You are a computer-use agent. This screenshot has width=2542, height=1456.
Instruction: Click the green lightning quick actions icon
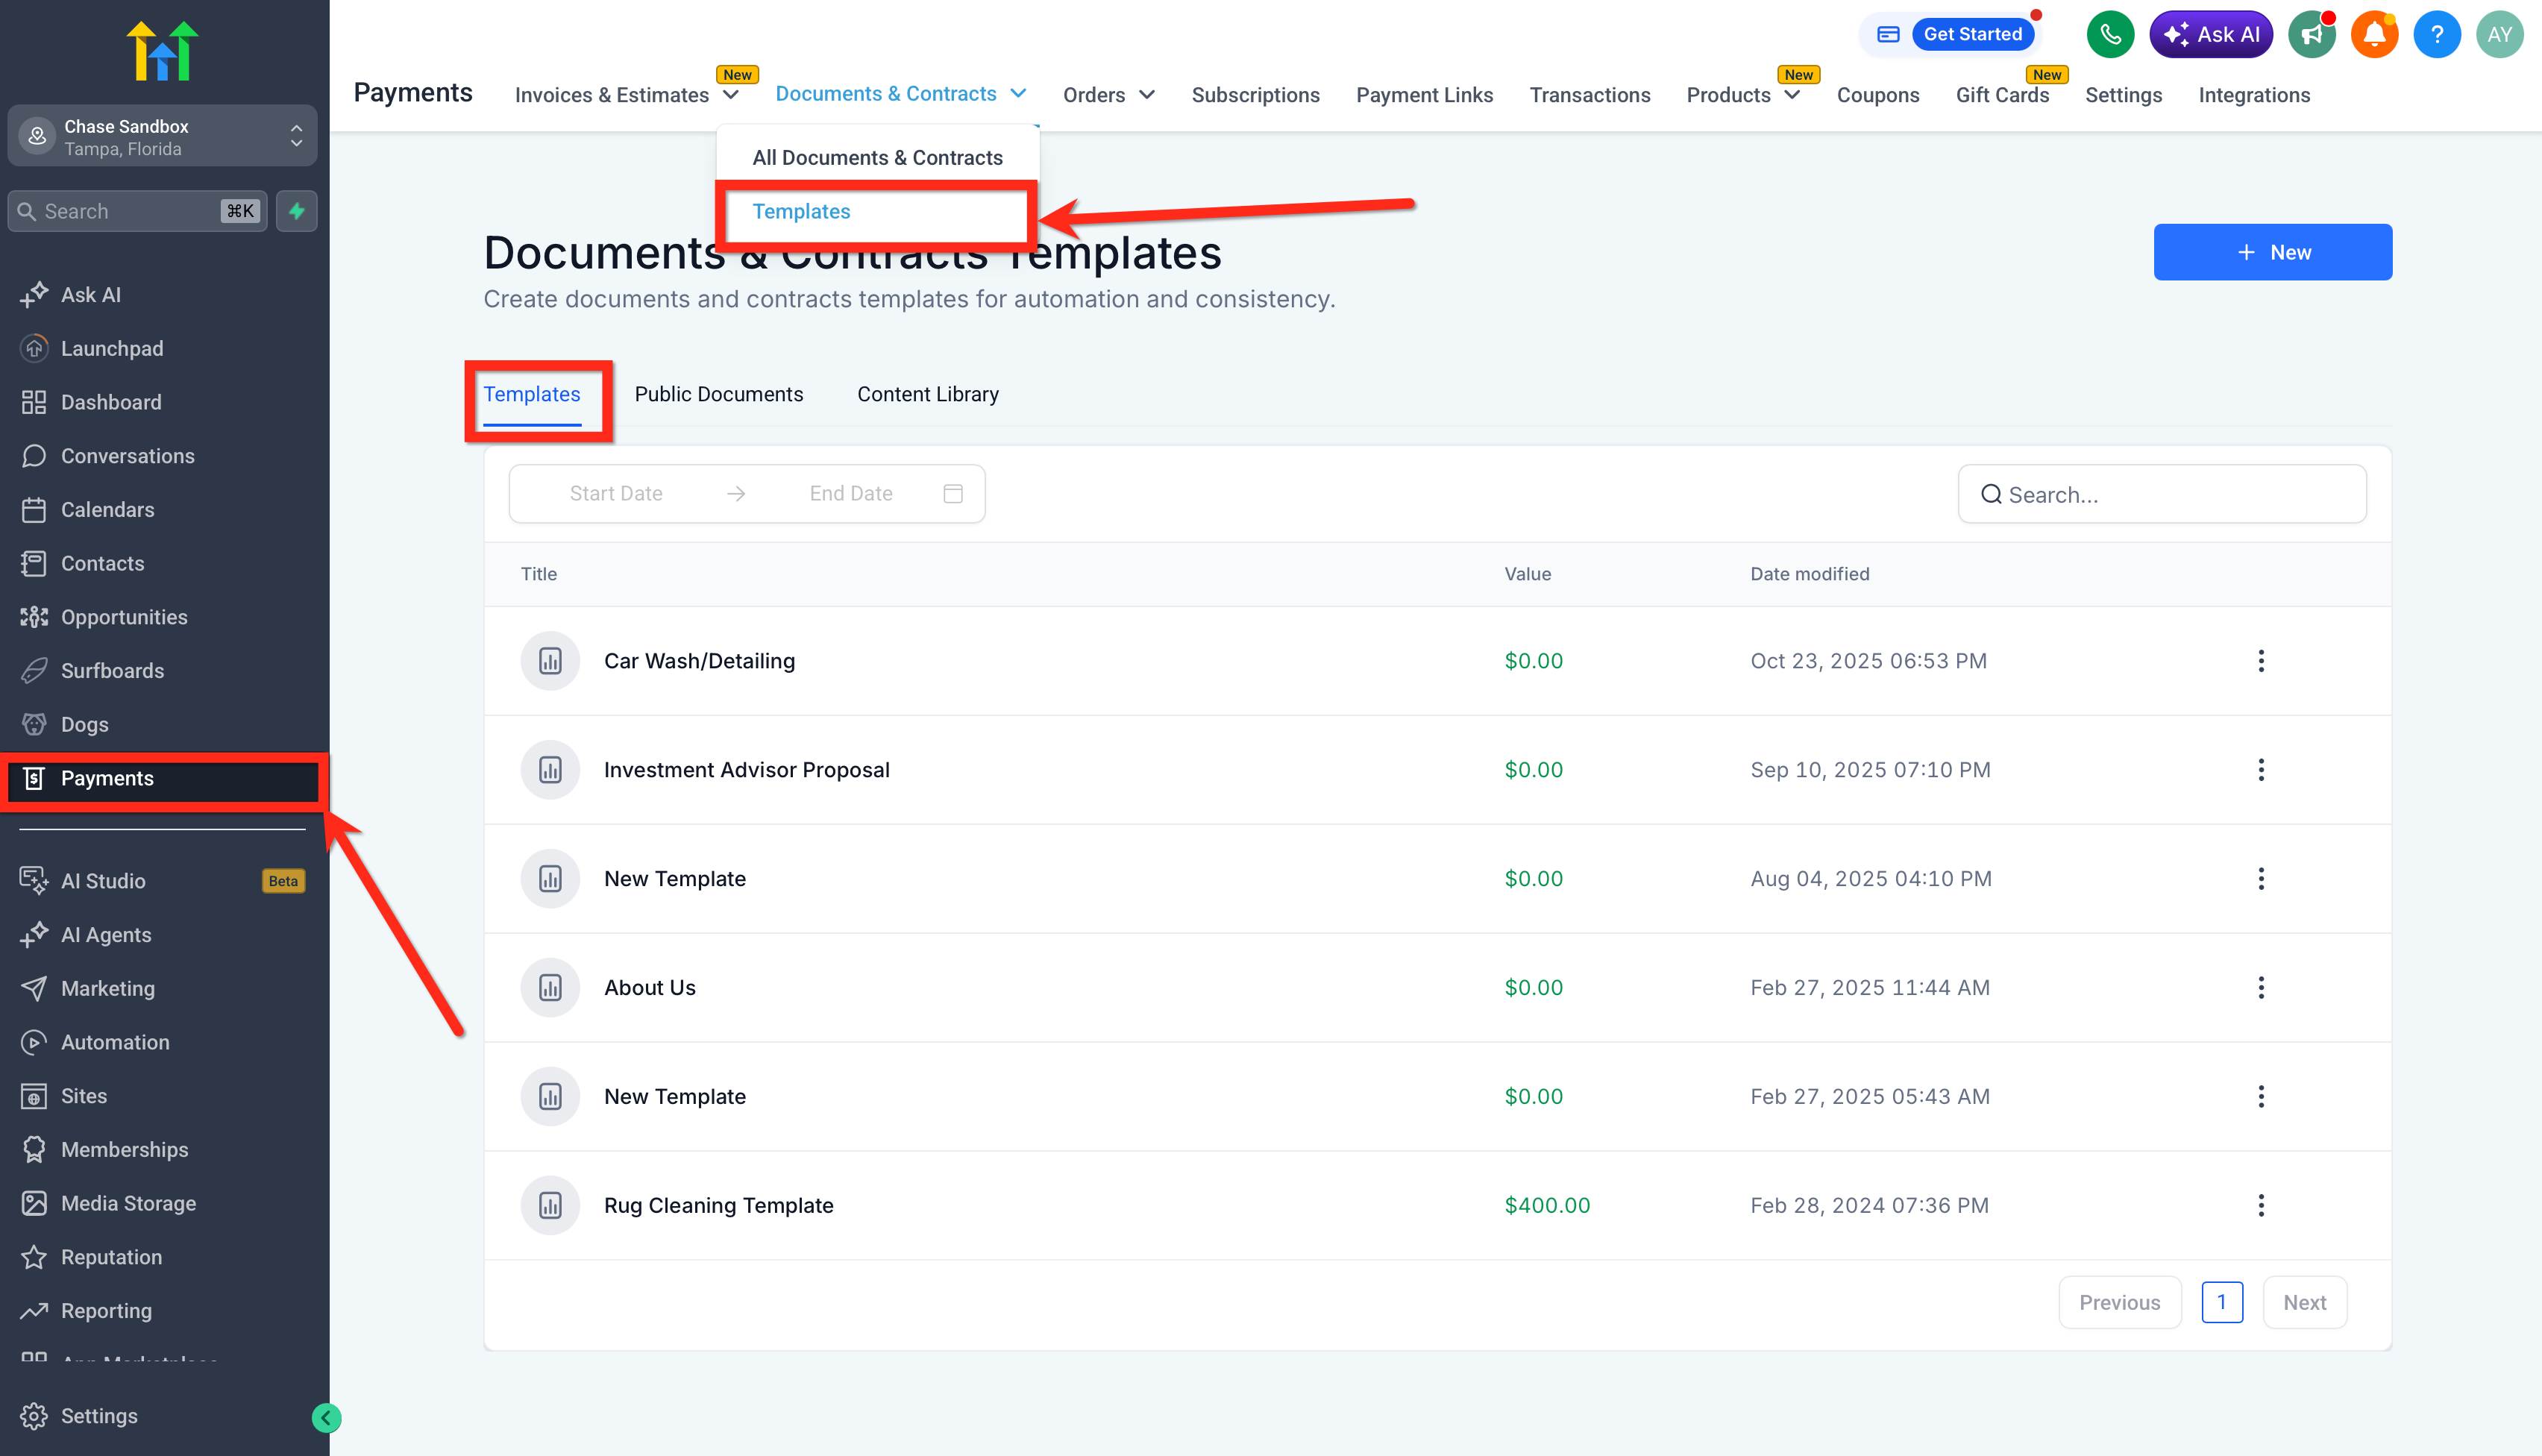point(297,211)
